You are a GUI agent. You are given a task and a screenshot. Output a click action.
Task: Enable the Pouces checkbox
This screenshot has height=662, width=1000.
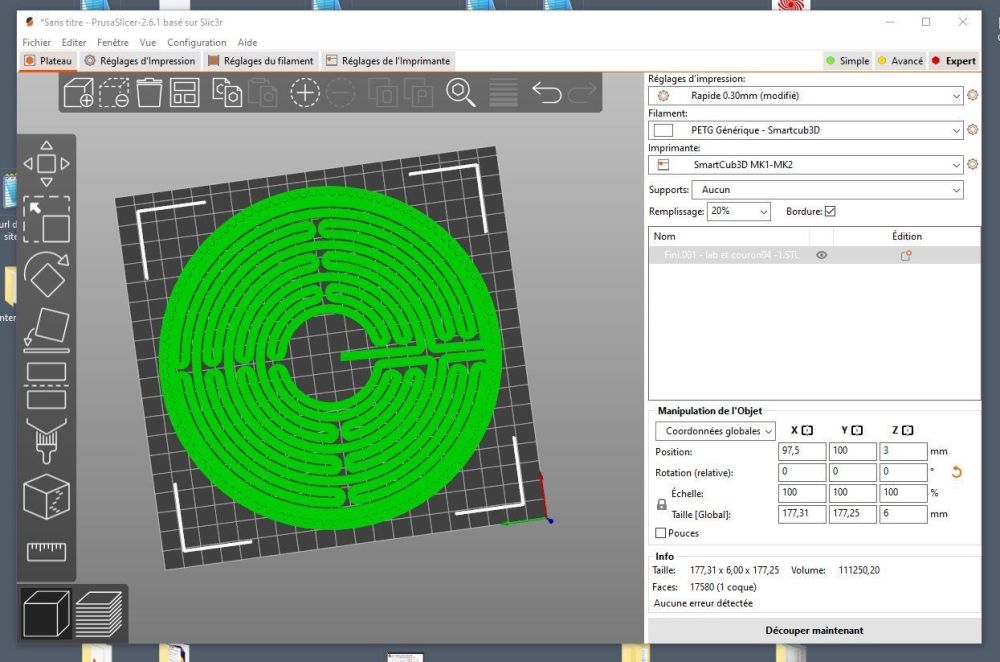[660, 533]
